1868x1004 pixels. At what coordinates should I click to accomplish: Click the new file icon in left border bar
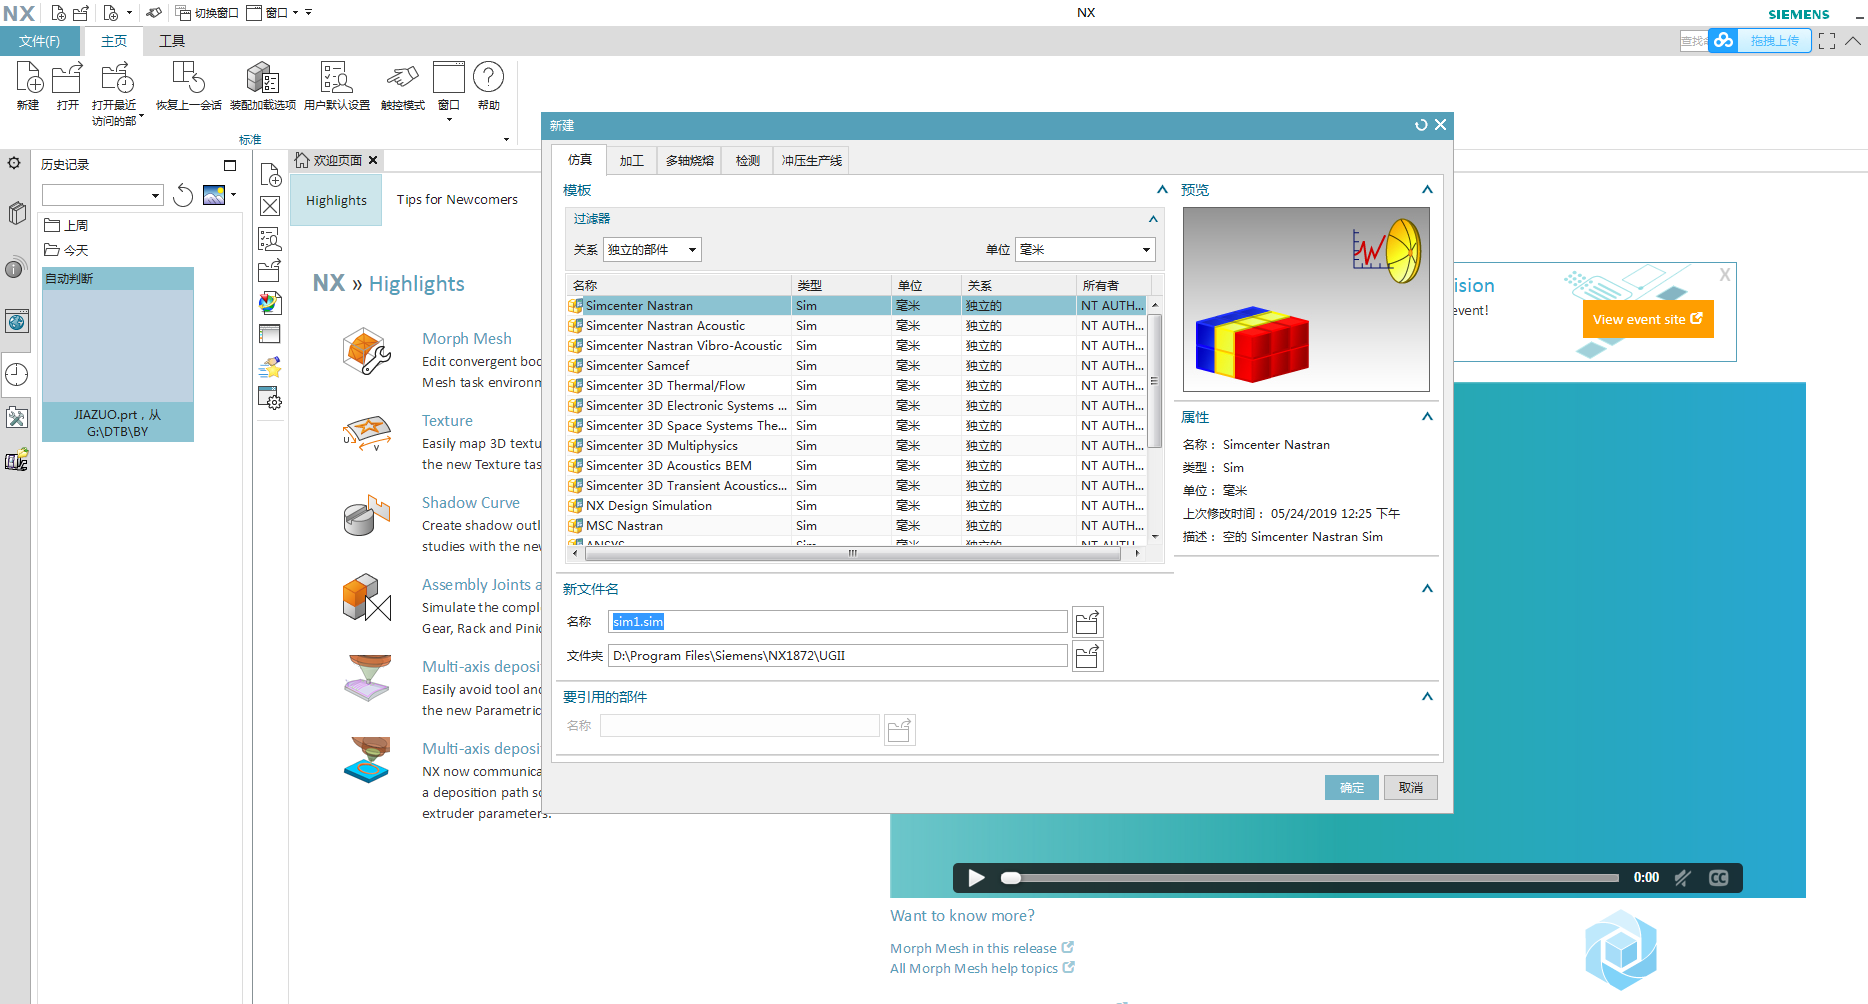pyautogui.click(x=270, y=175)
